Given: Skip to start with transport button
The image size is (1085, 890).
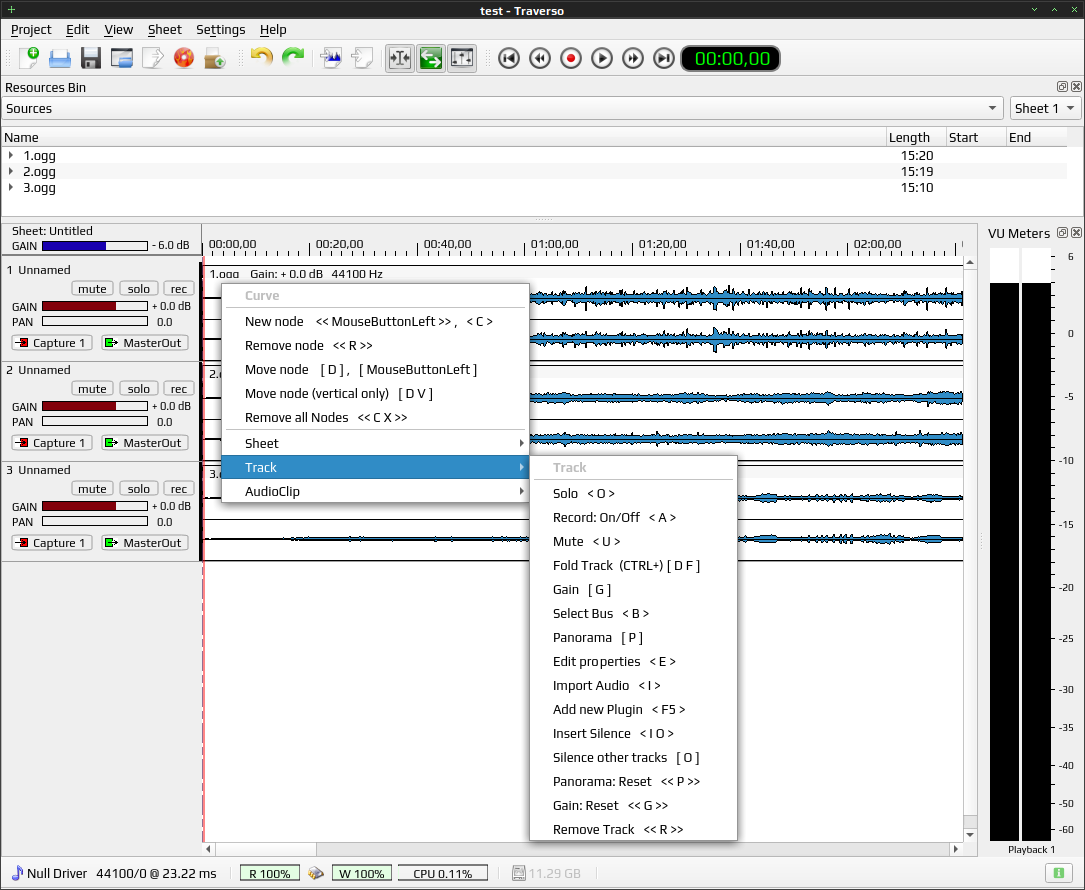Looking at the screenshot, I should [x=509, y=58].
